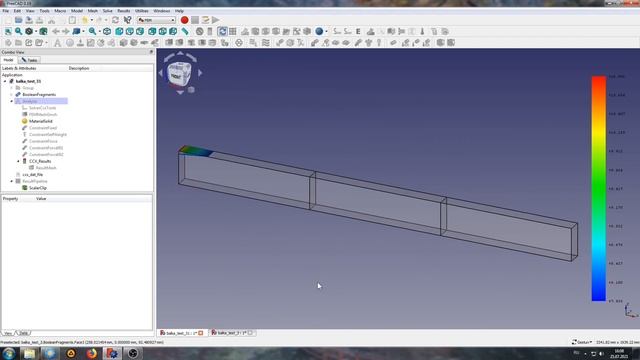Switch to the Tasks tab in Combo View

click(29, 60)
